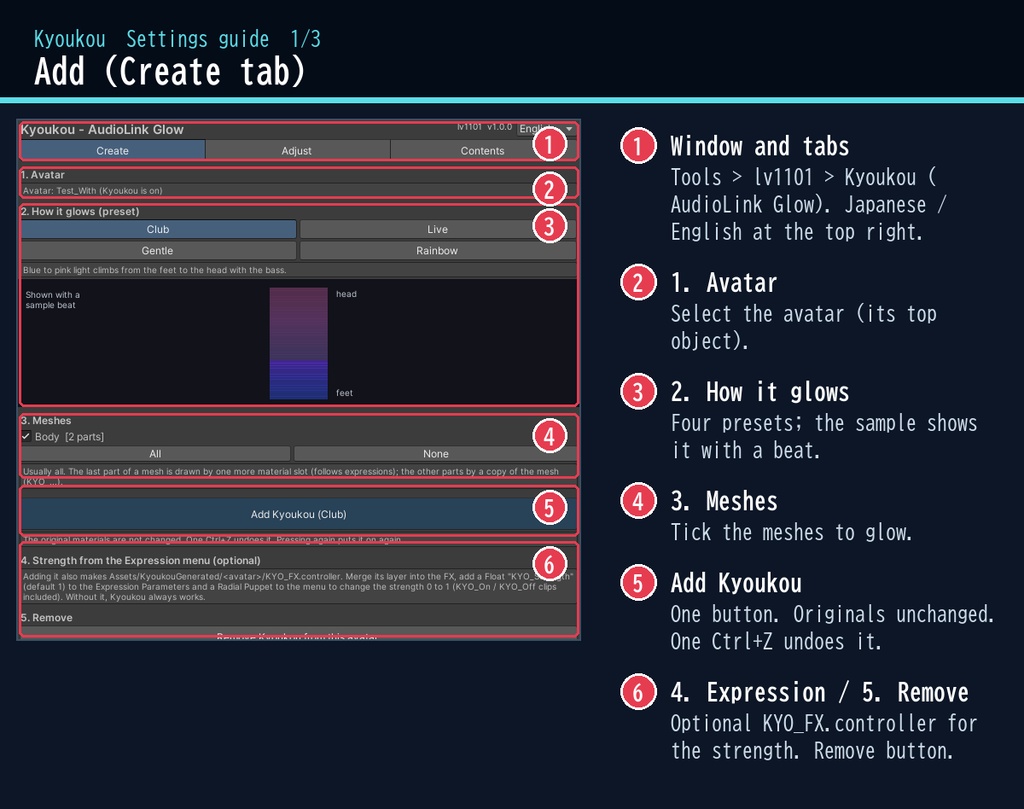Open the Adjust tab
1024x809 pixels.
coord(297,150)
